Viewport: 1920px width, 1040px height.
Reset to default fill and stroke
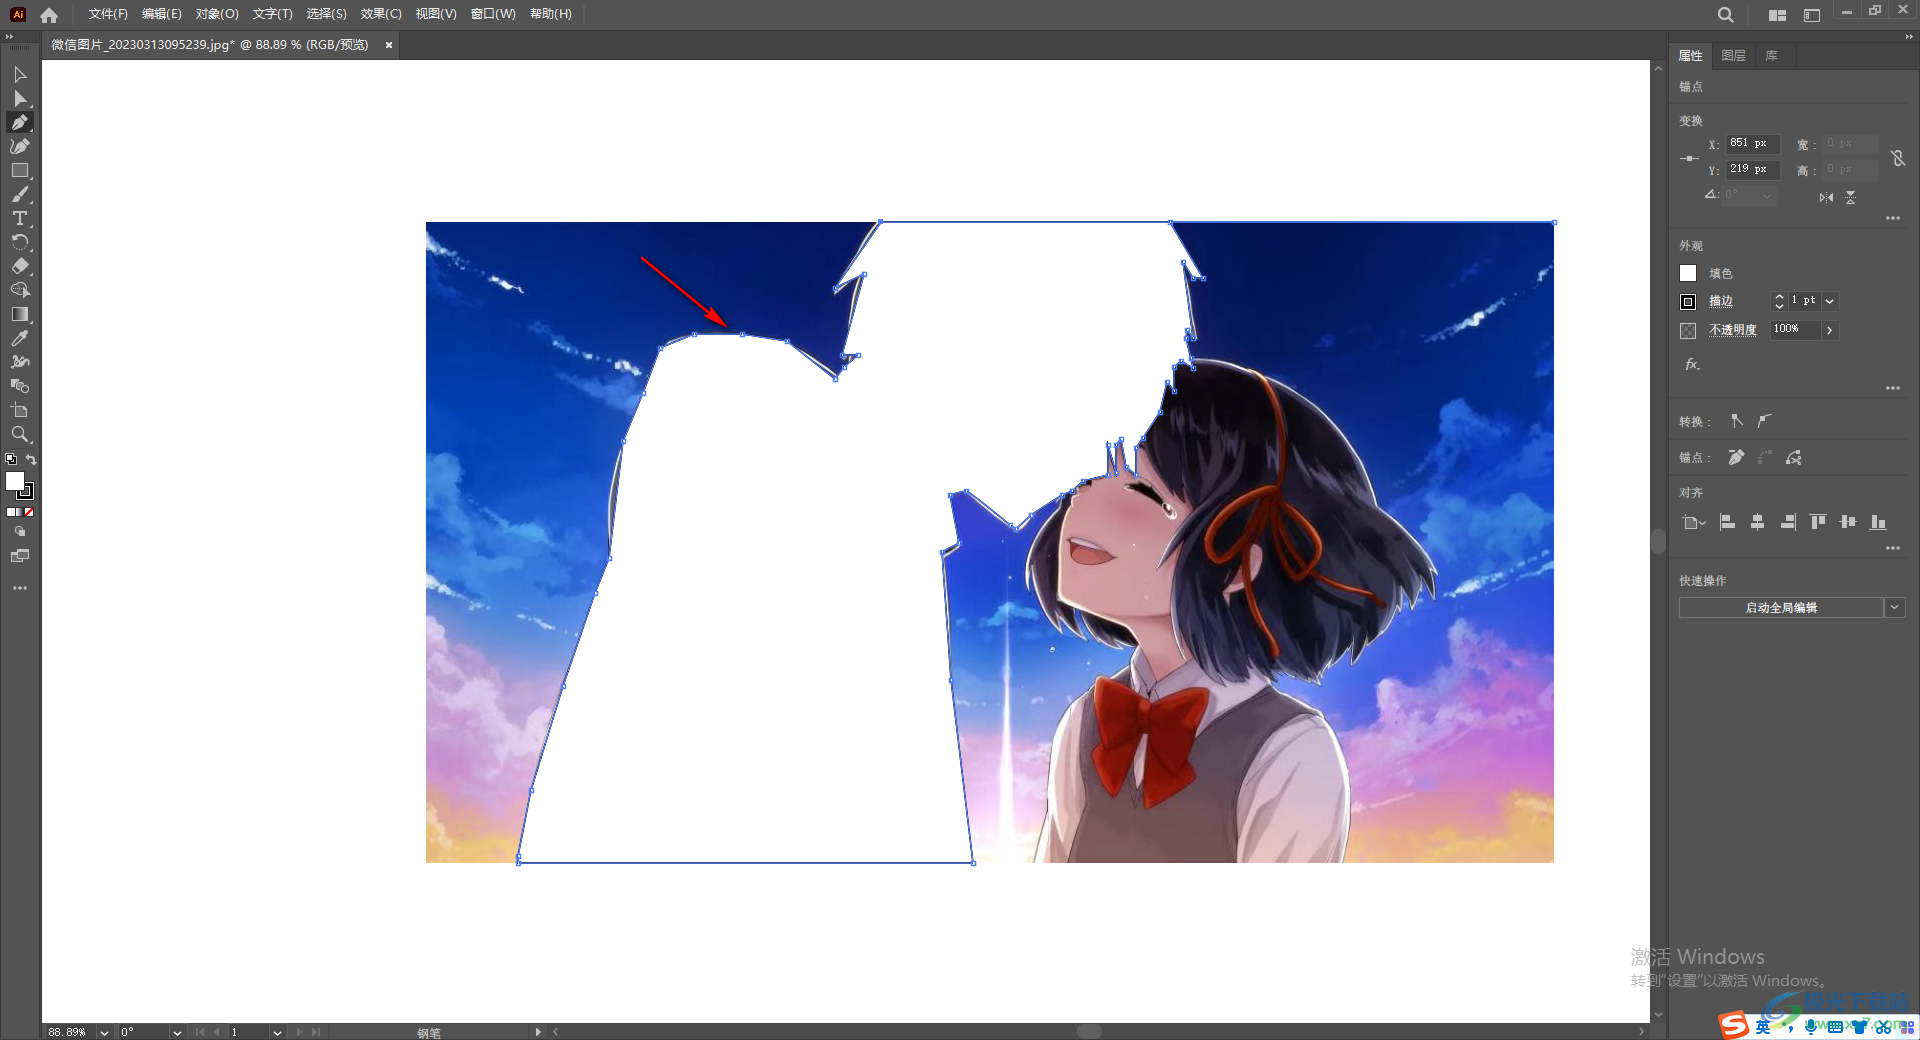tap(11, 460)
